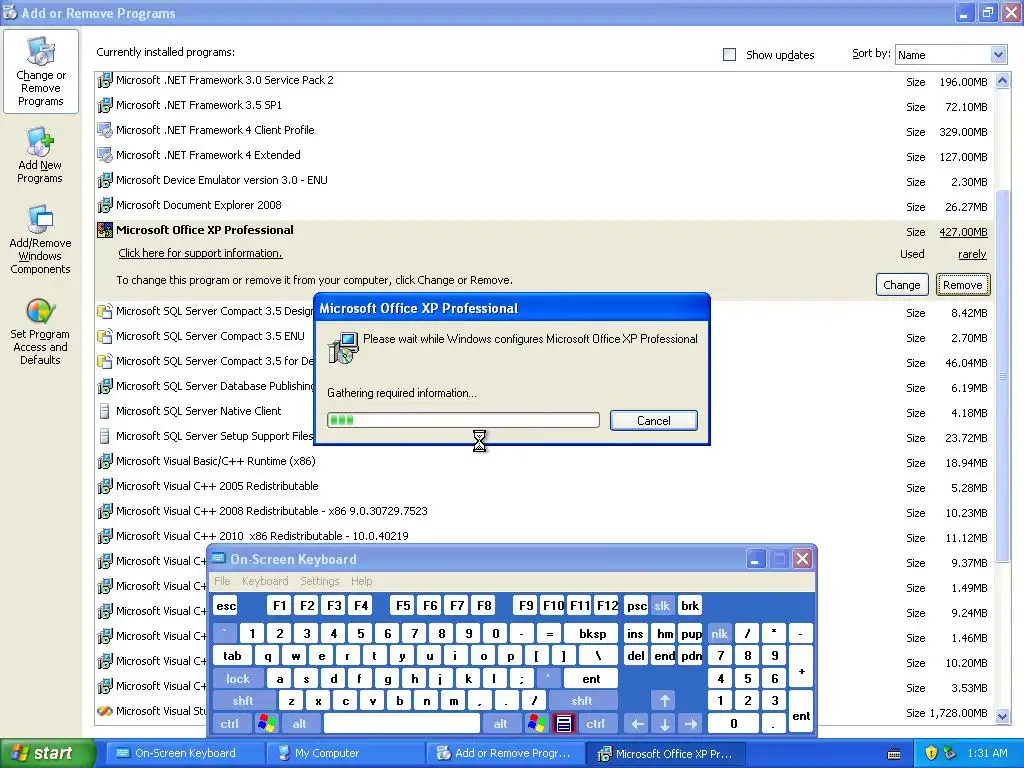
Task: Click Visual Basic/C++ Runtime (x86) icon
Action: coord(104,461)
